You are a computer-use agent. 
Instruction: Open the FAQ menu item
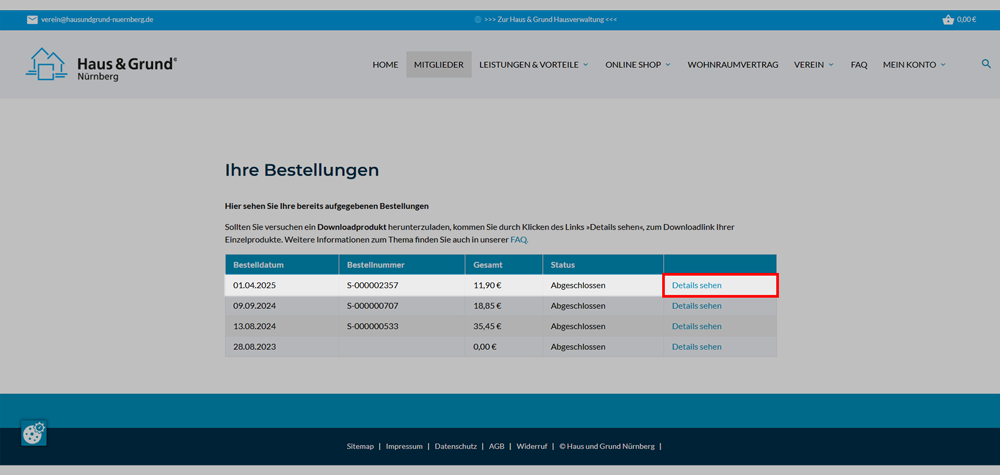click(859, 65)
